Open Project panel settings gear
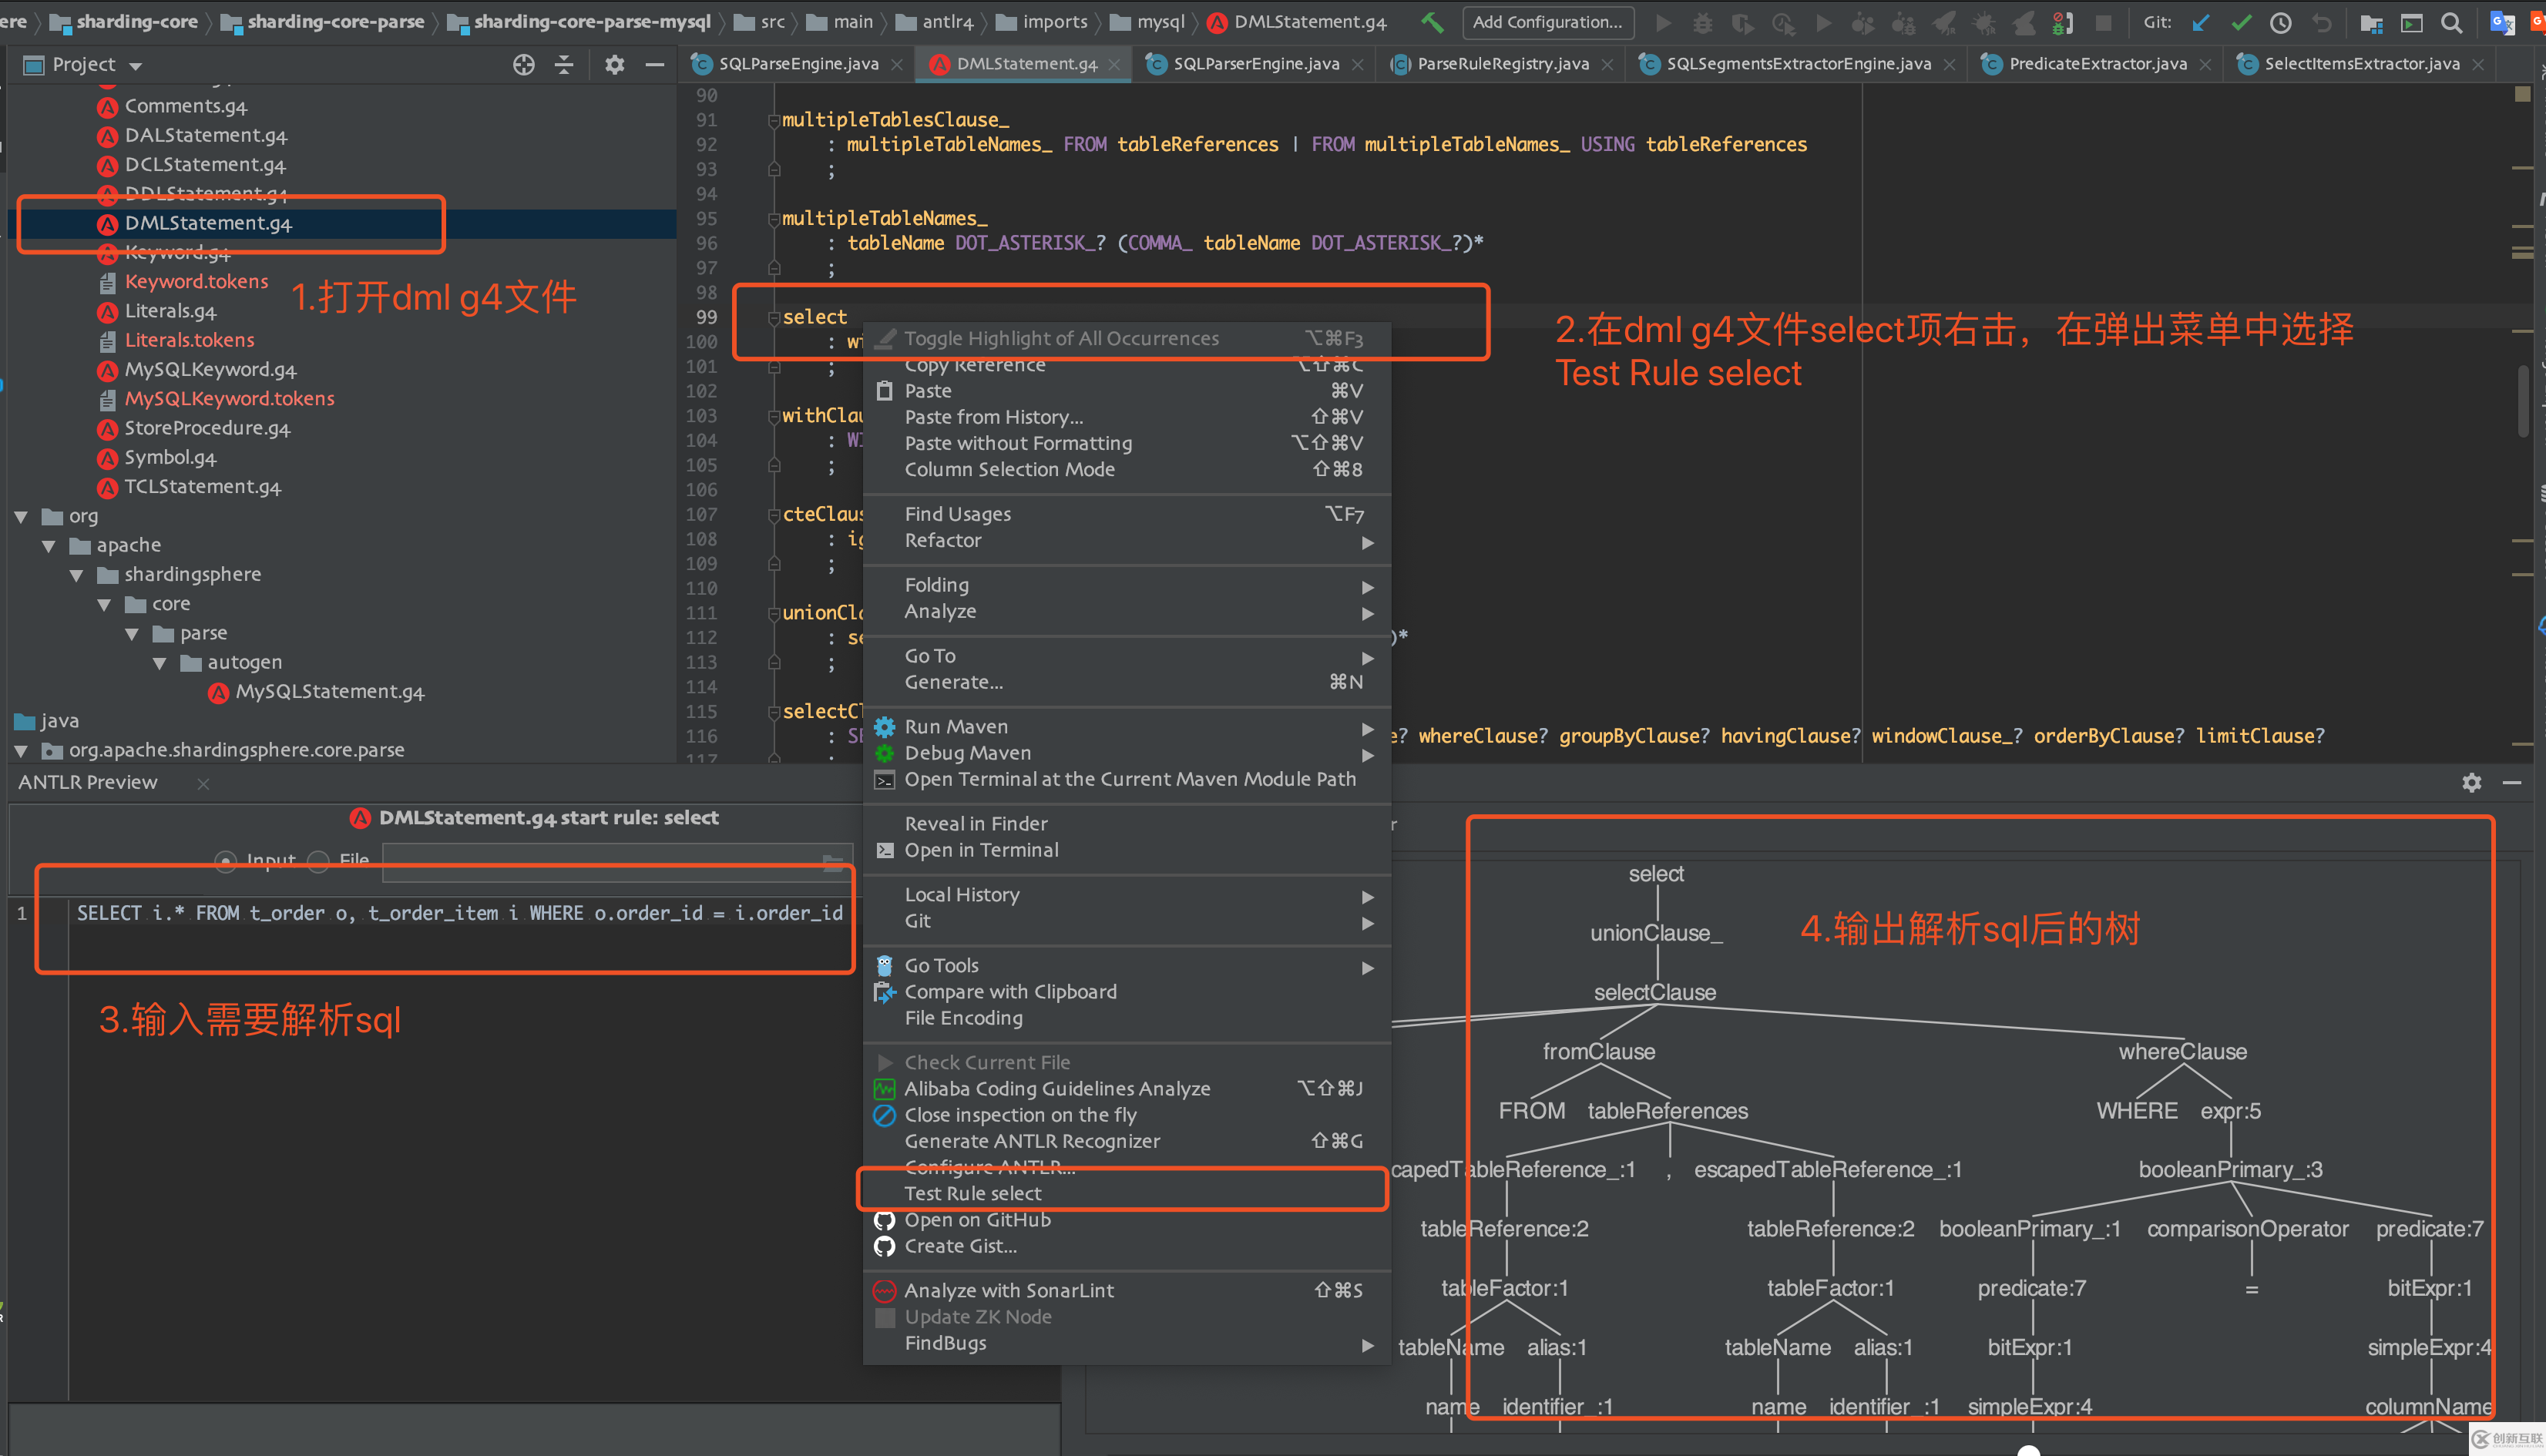This screenshot has height=1456, width=2546. click(614, 65)
